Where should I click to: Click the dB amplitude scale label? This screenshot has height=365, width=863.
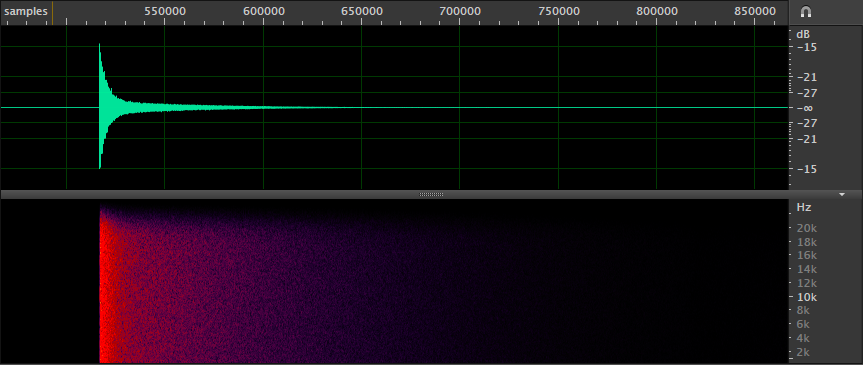click(x=803, y=34)
